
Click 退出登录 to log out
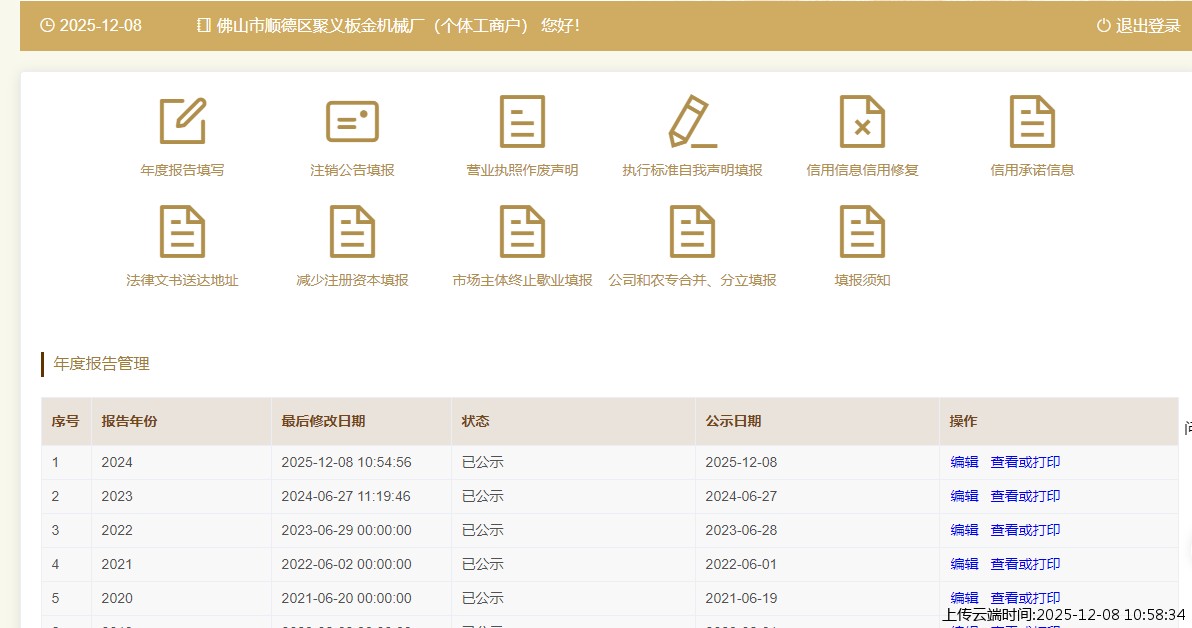[1139, 26]
